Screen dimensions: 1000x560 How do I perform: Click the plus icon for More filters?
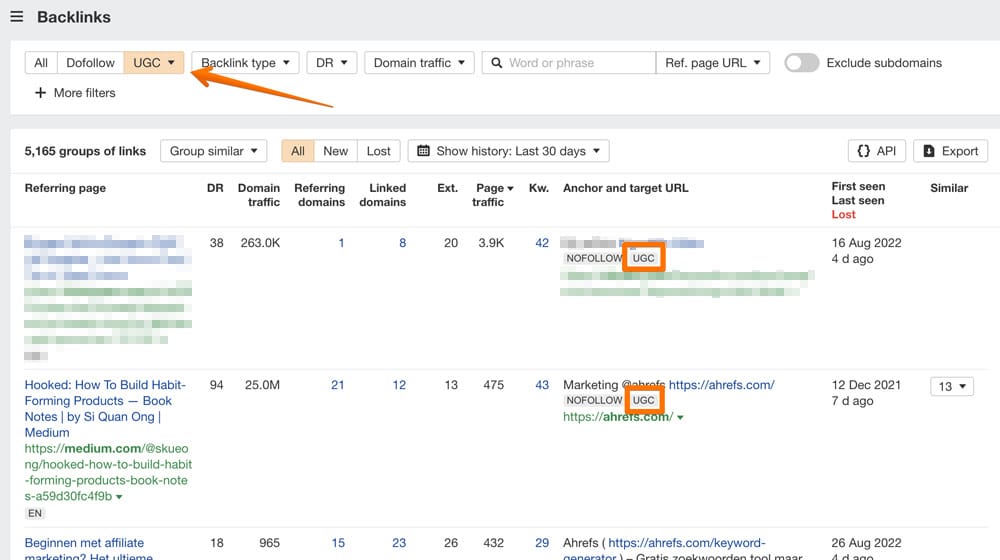40,92
